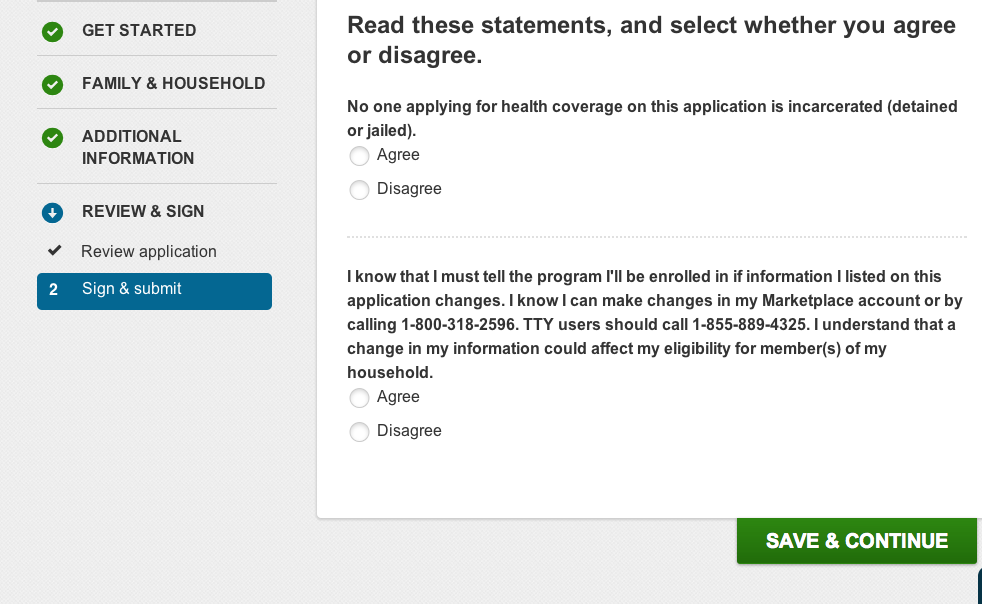
Task: Open the ADDITIONAL INFORMATION section label
Action: tap(138, 147)
